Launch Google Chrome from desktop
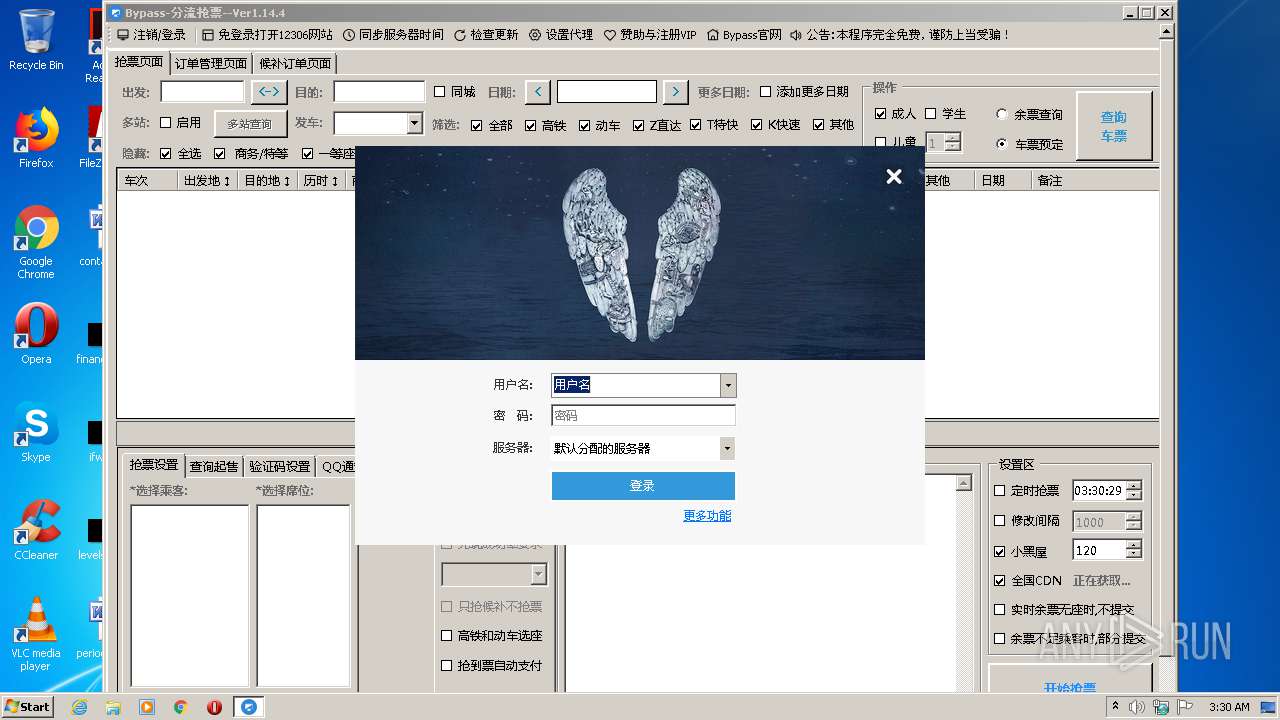Viewport: 1280px width, 720px height. (36, 243)
